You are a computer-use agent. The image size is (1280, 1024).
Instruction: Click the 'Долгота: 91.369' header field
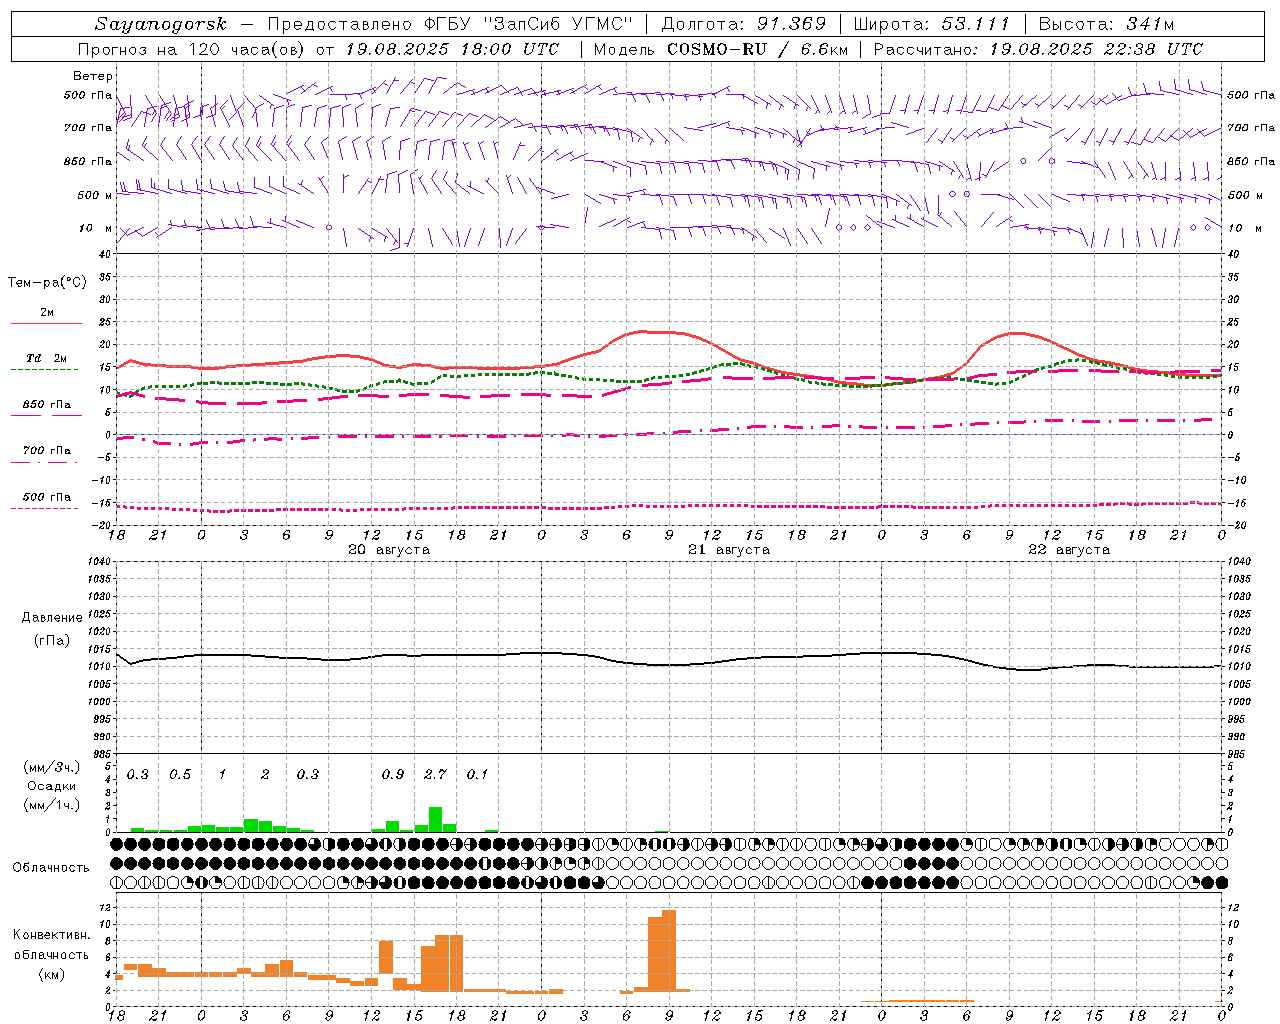(x=744, y=24)
